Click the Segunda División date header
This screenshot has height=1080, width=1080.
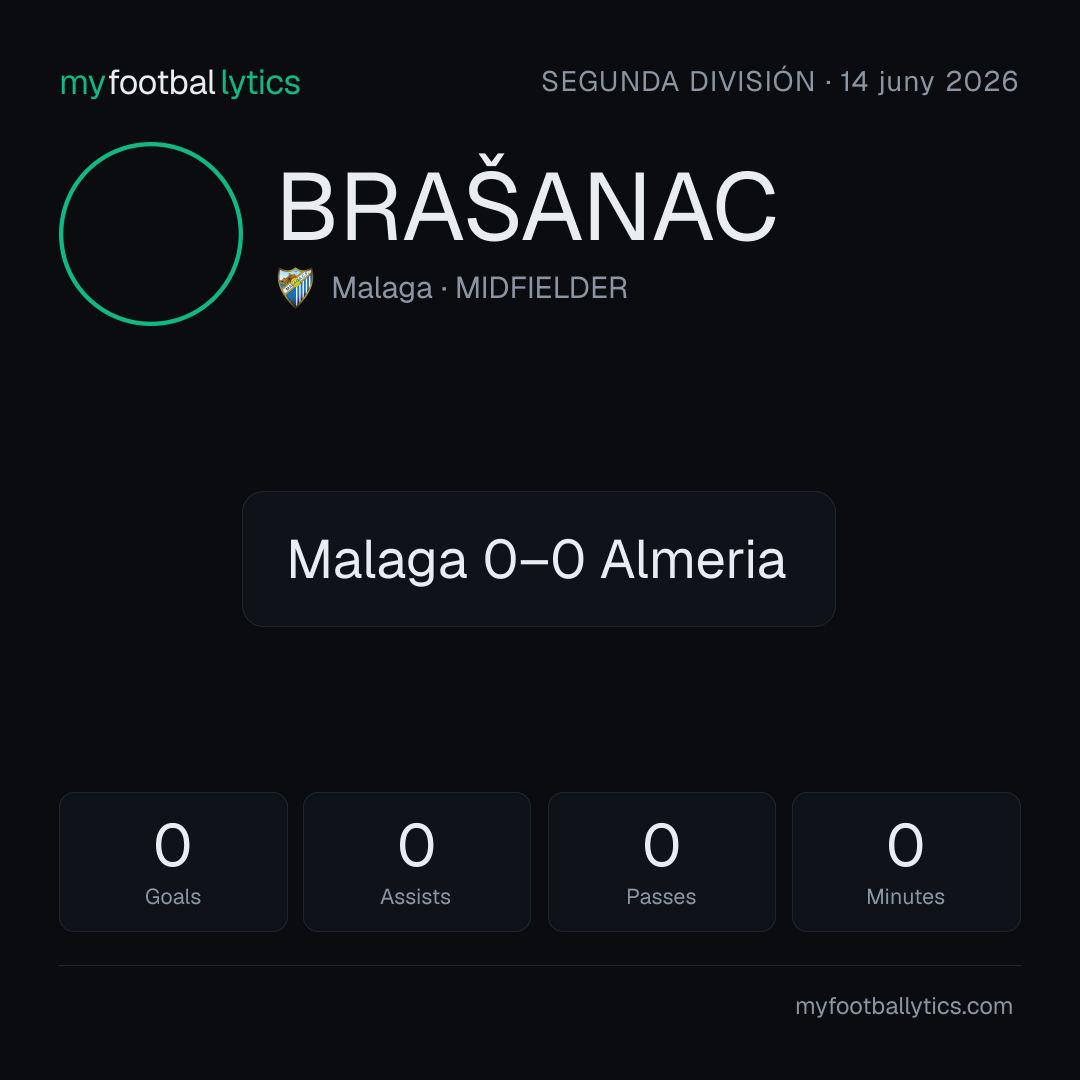tap(780, 82)
